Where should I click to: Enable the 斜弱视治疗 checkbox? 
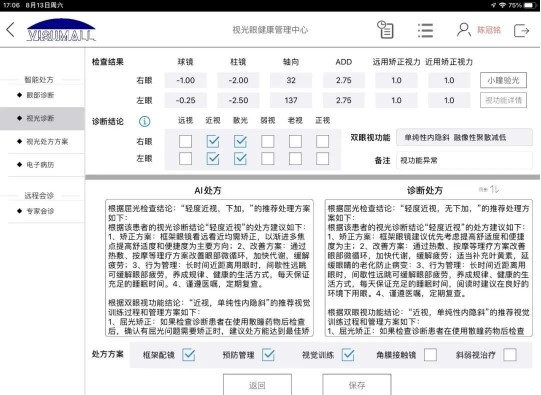[x=510, y=355]
